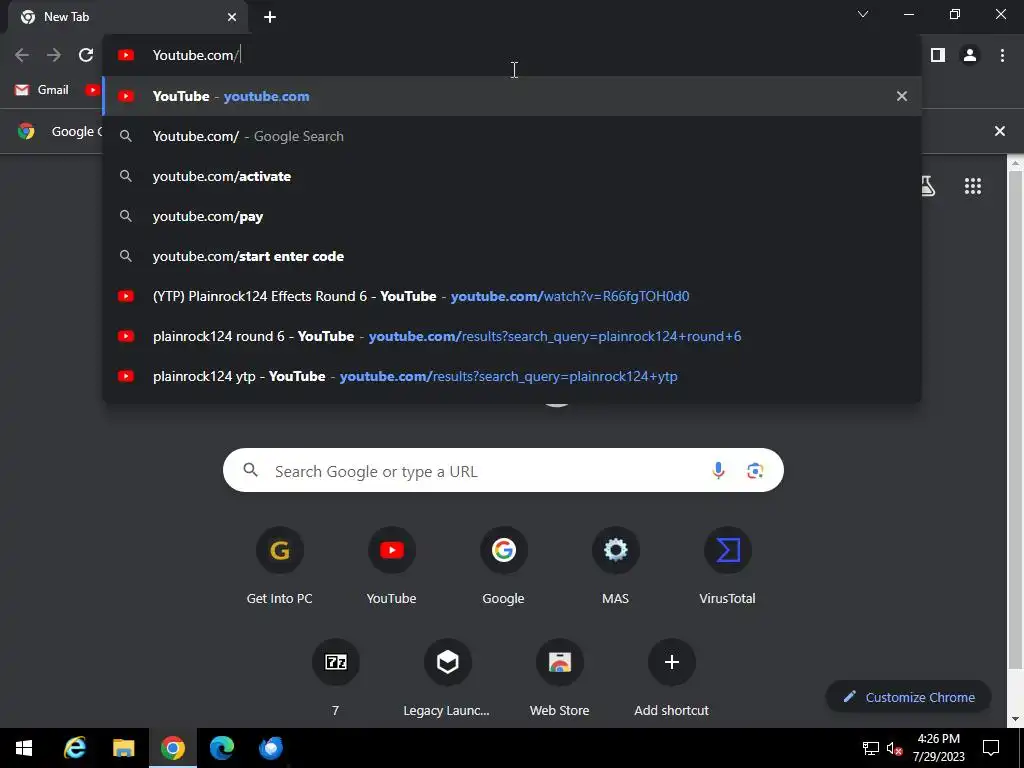Open the Google apps grid icon

pos(972,187)
